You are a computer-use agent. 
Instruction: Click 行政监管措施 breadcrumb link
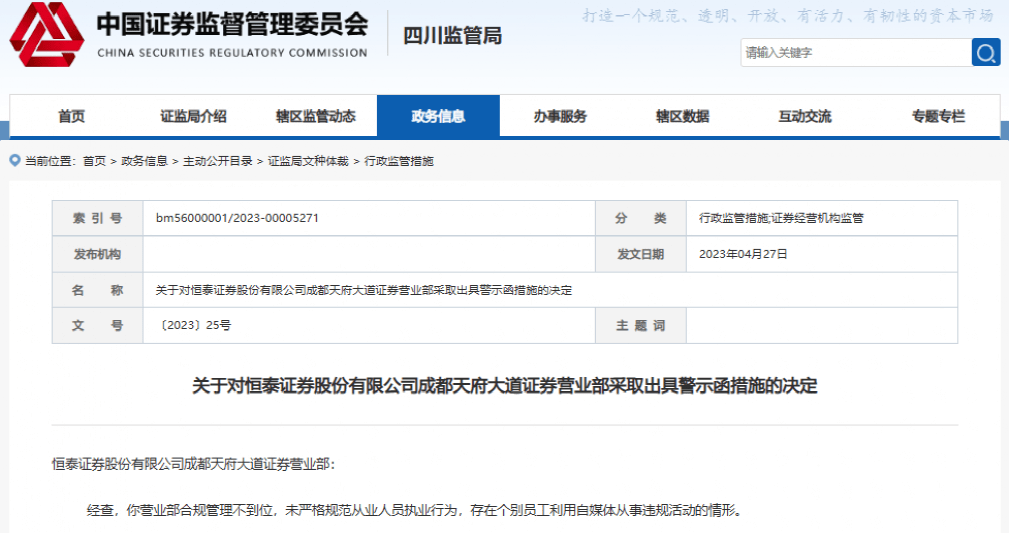[x=399, y=161]
